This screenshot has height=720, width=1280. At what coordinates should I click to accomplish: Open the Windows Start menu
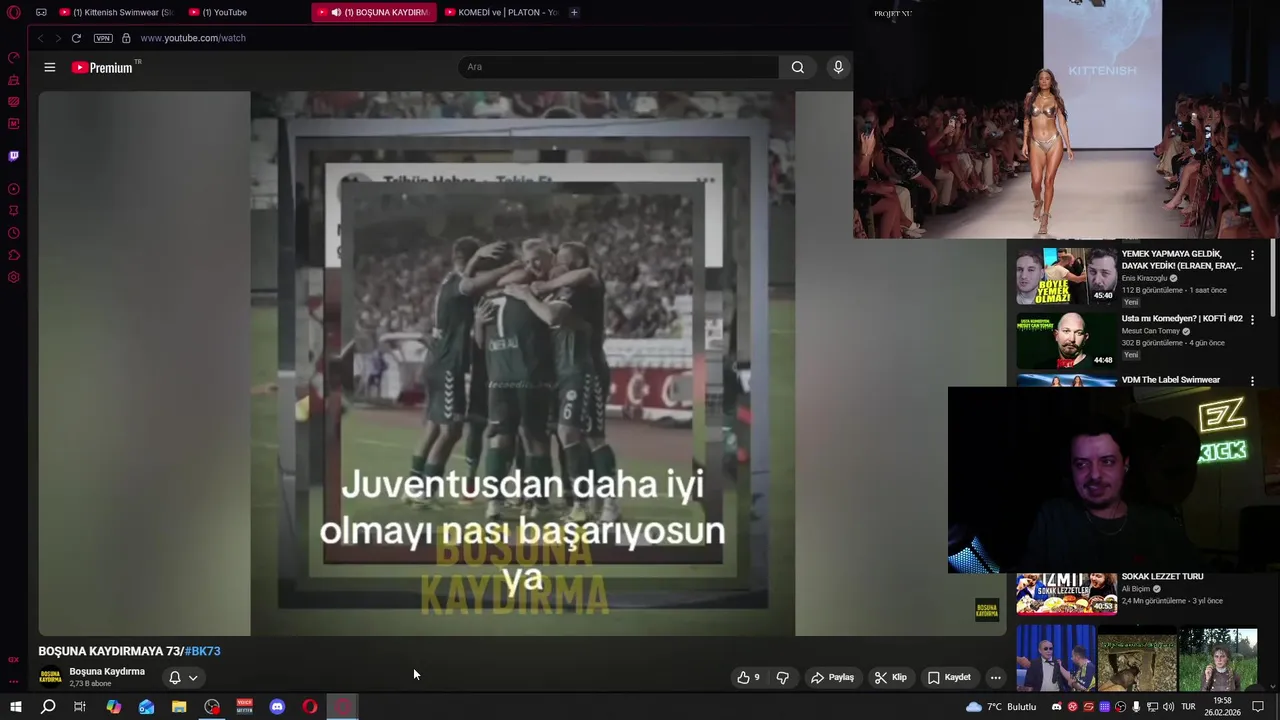pos(16,707)
